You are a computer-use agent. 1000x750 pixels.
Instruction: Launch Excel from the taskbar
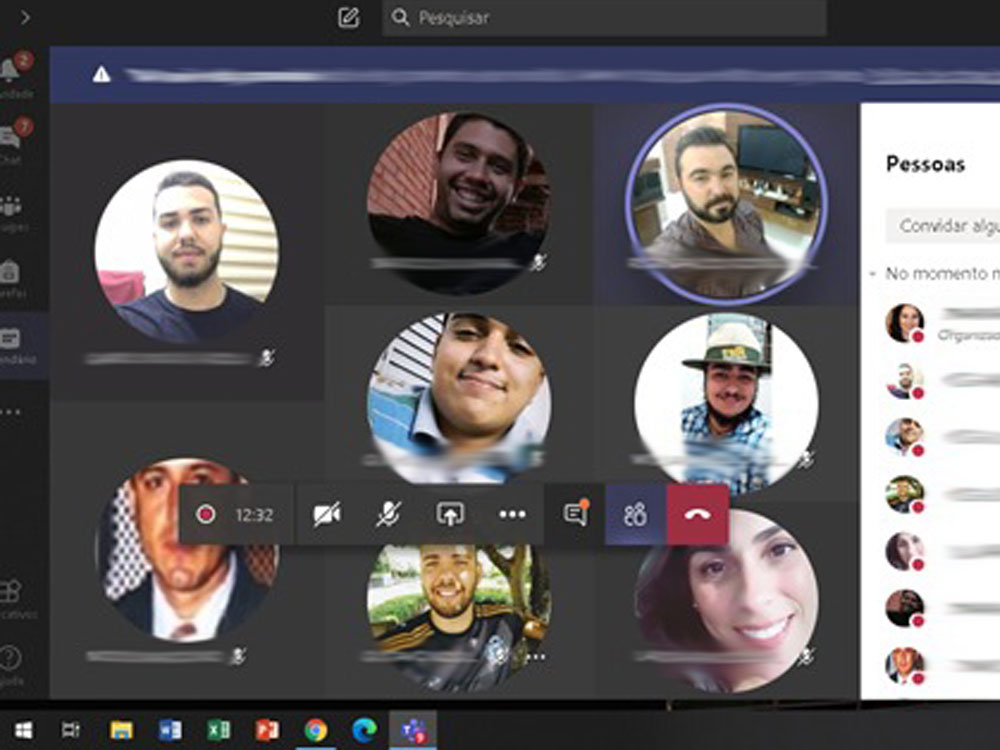[x=218, y=730]
